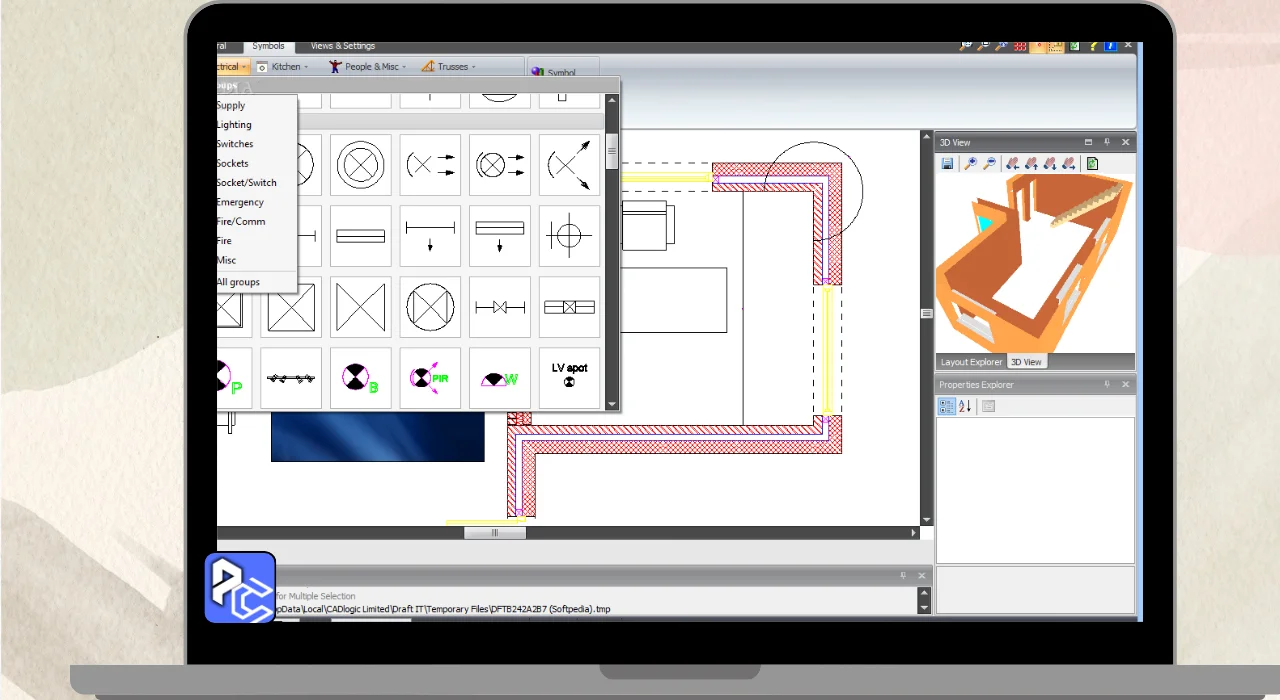
Task: Select the LV spot light symbol
Action: coord(569,377)
